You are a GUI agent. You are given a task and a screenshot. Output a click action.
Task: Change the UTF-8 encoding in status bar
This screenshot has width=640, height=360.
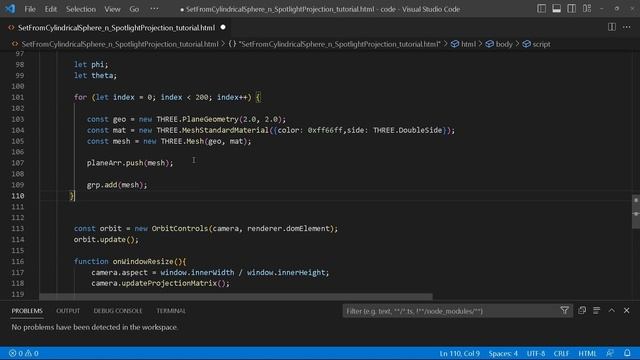pos(536,353)
